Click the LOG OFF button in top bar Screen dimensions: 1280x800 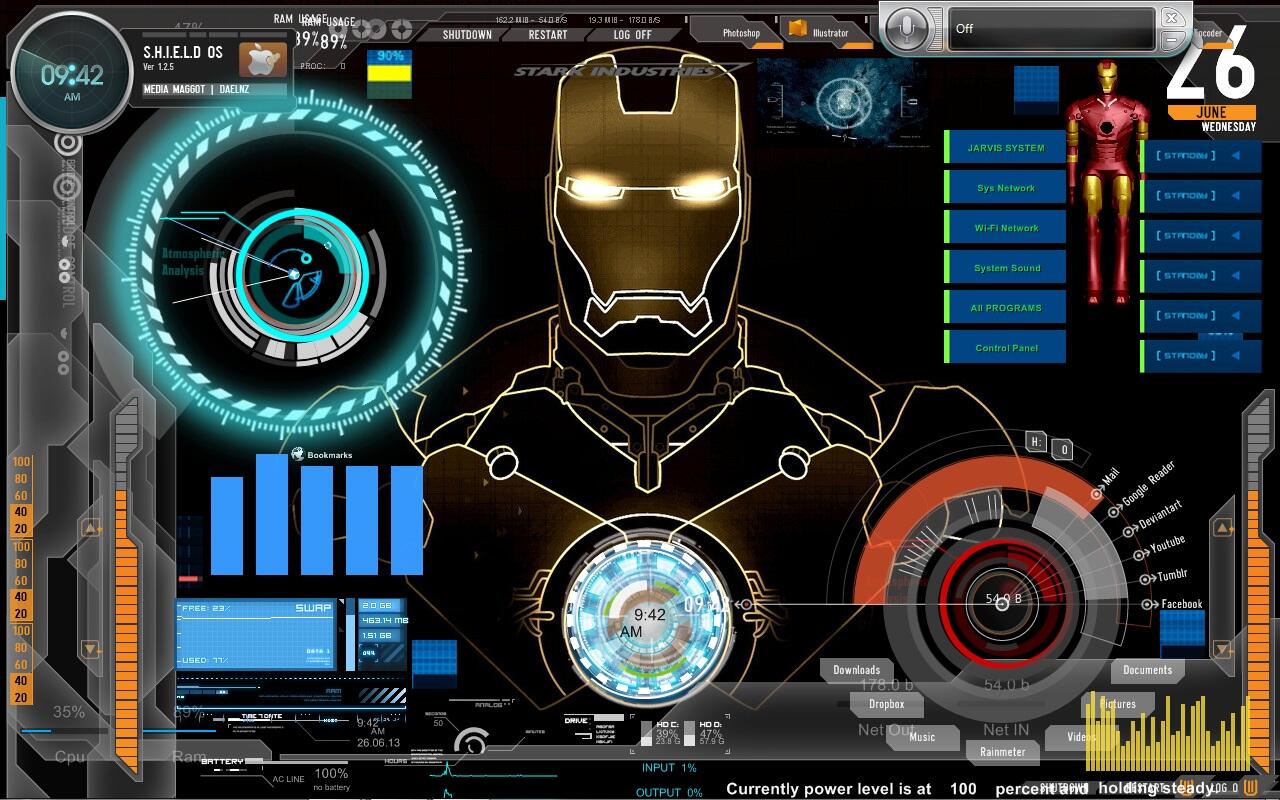point(632,34)
